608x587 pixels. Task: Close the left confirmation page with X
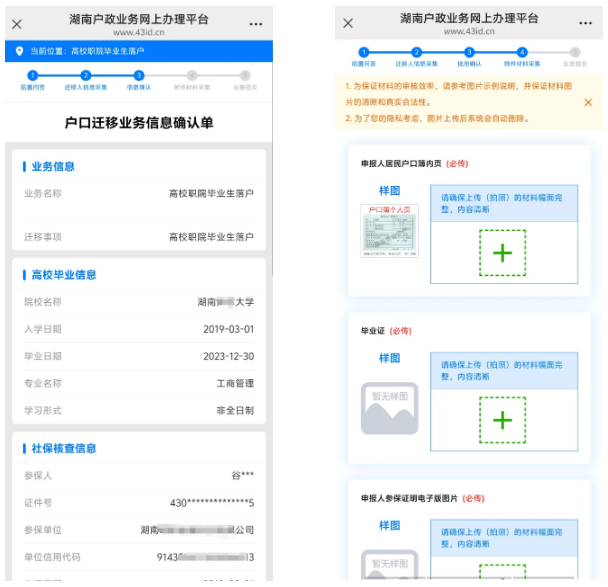(17, 24)
